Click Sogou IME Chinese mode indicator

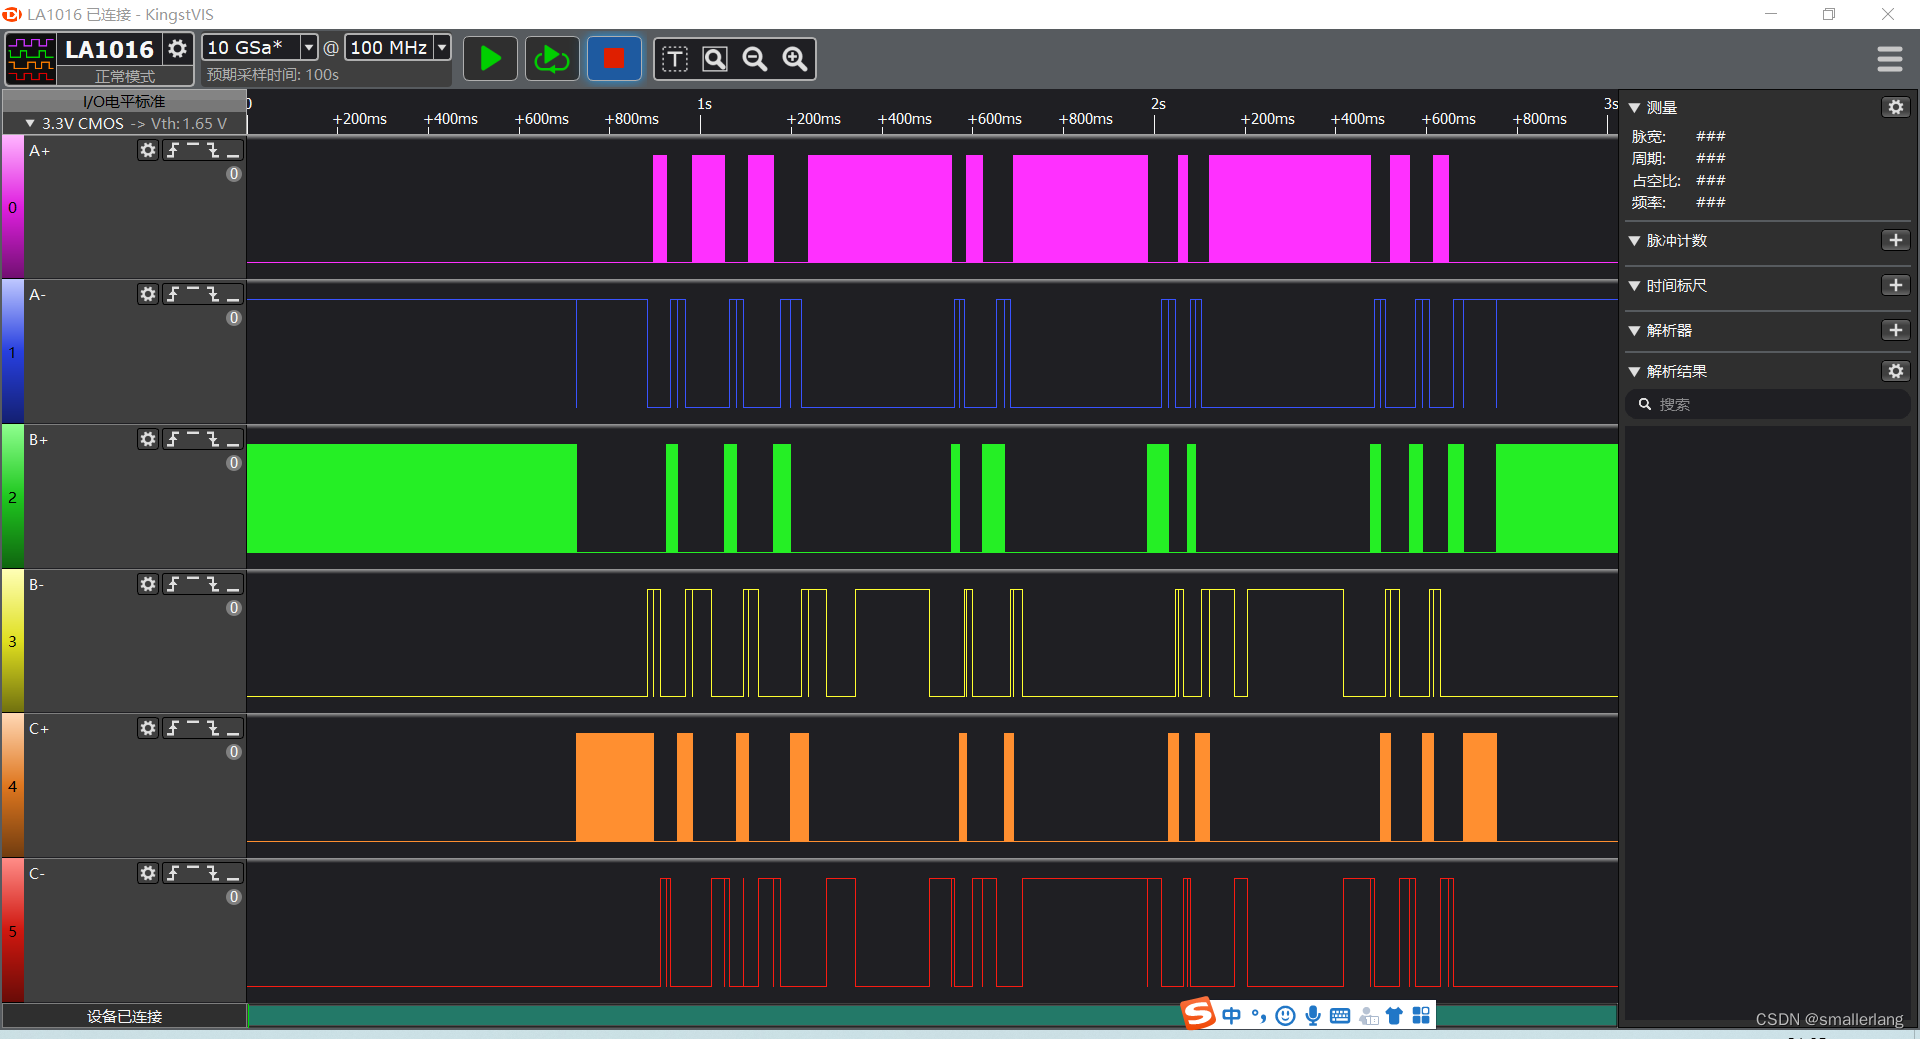1231,1016
